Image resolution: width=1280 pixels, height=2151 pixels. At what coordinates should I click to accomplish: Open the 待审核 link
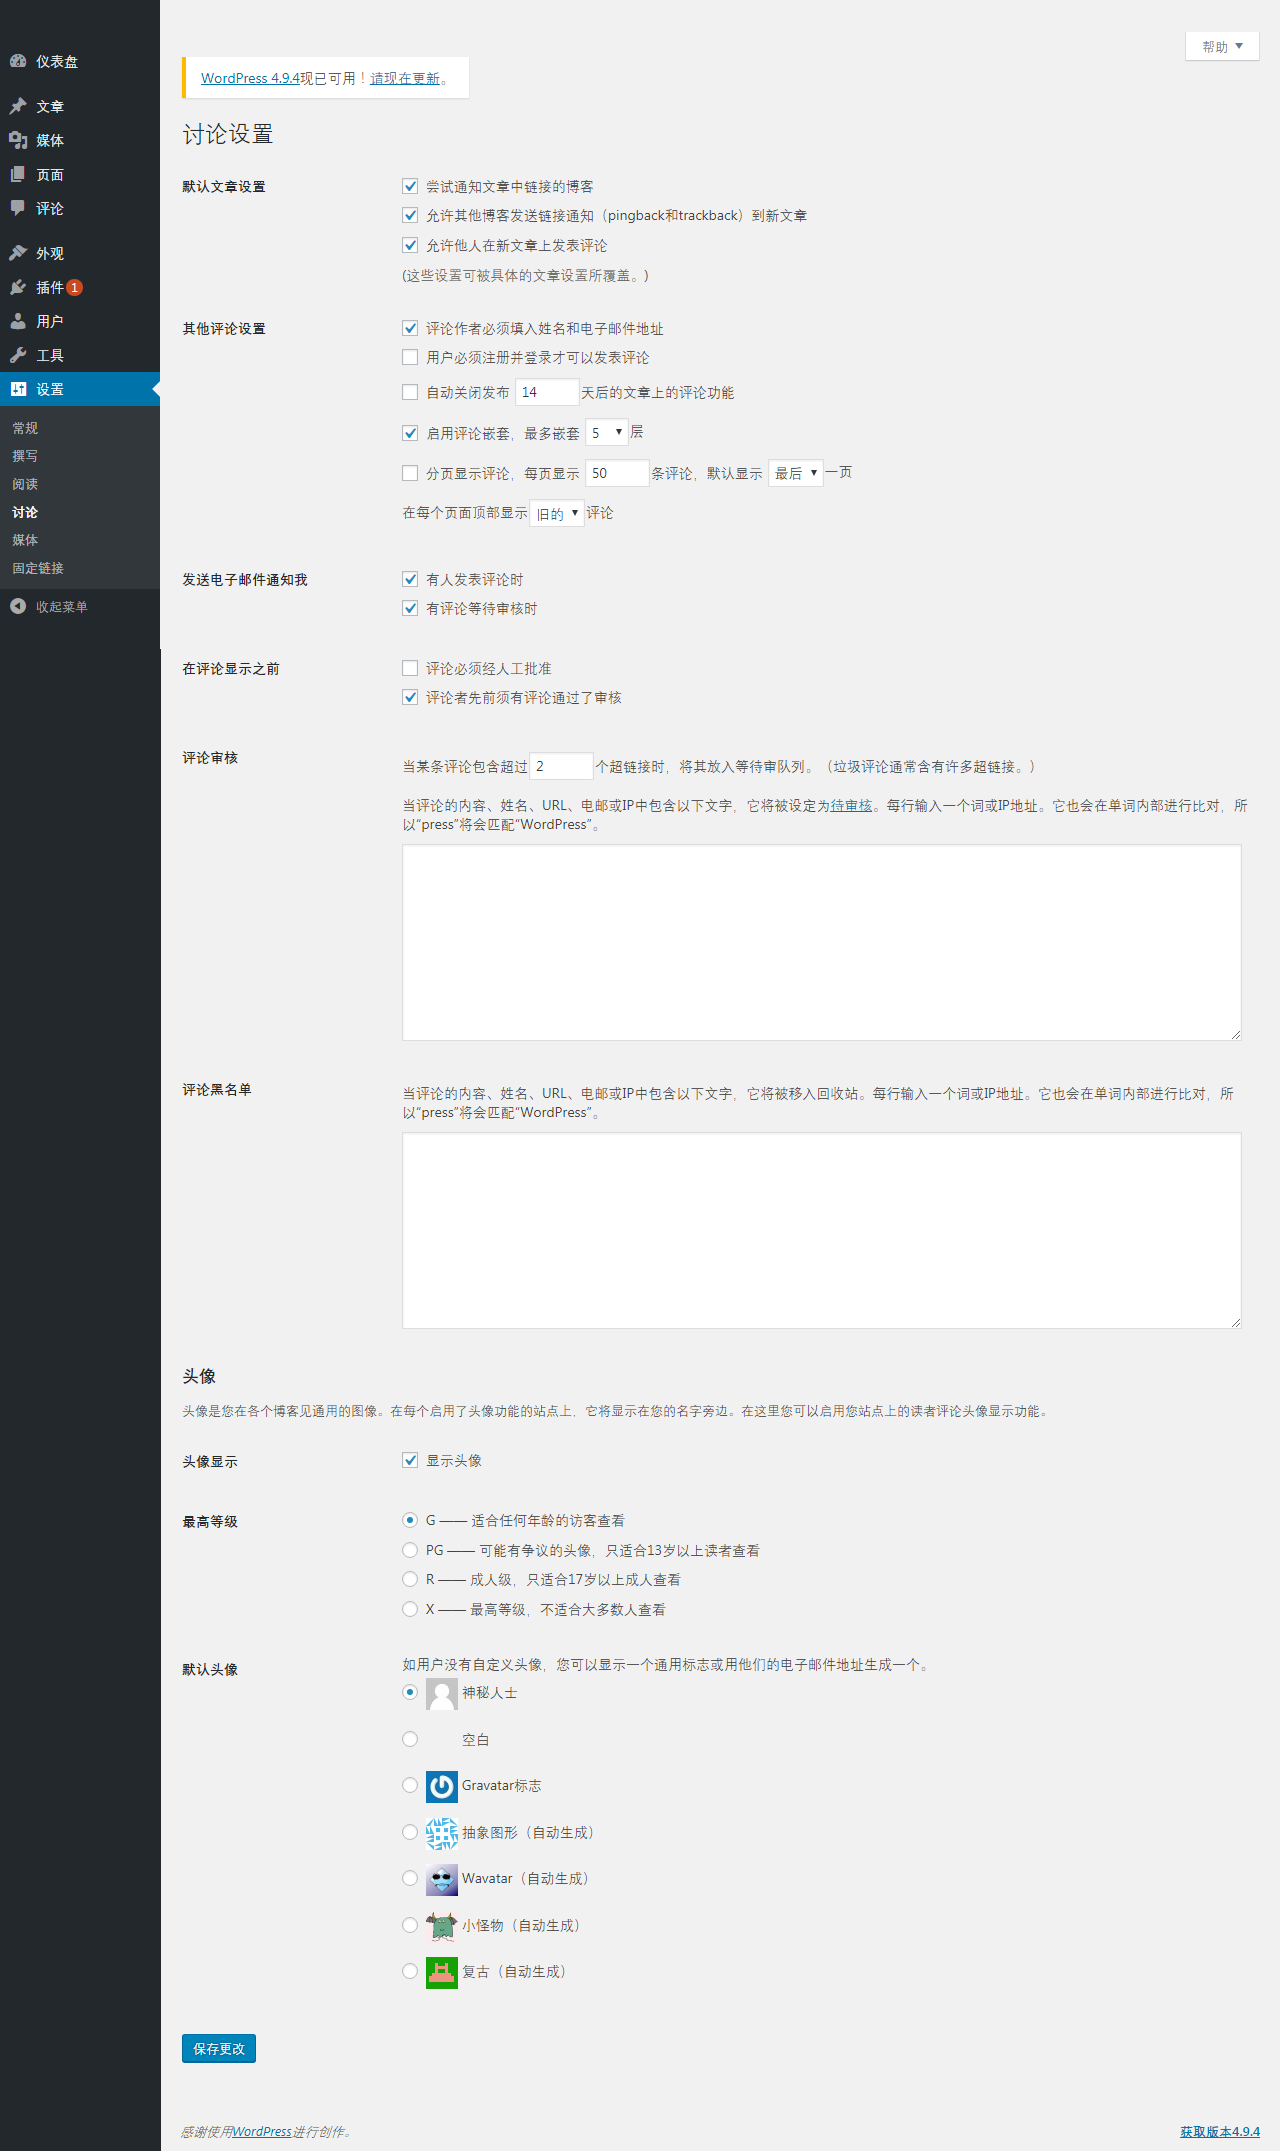[x=851, y=806]
